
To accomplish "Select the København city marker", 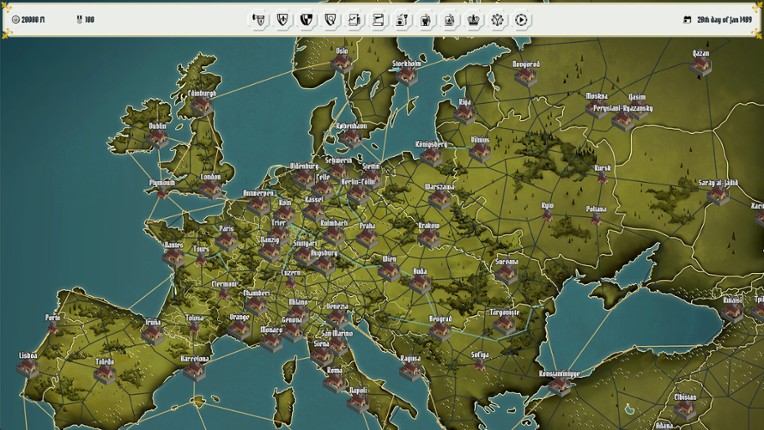I will 351,138.
